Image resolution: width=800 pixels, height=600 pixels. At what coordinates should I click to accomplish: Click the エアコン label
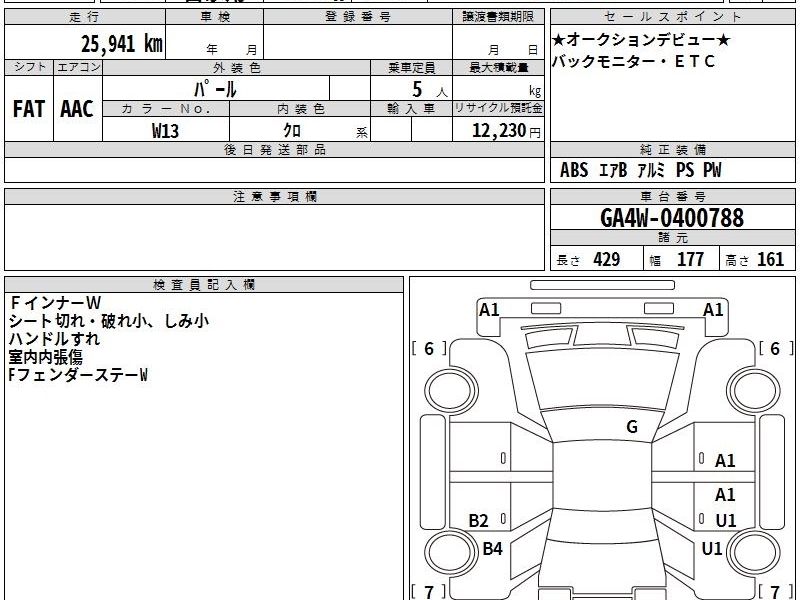[x=78, y=67]
